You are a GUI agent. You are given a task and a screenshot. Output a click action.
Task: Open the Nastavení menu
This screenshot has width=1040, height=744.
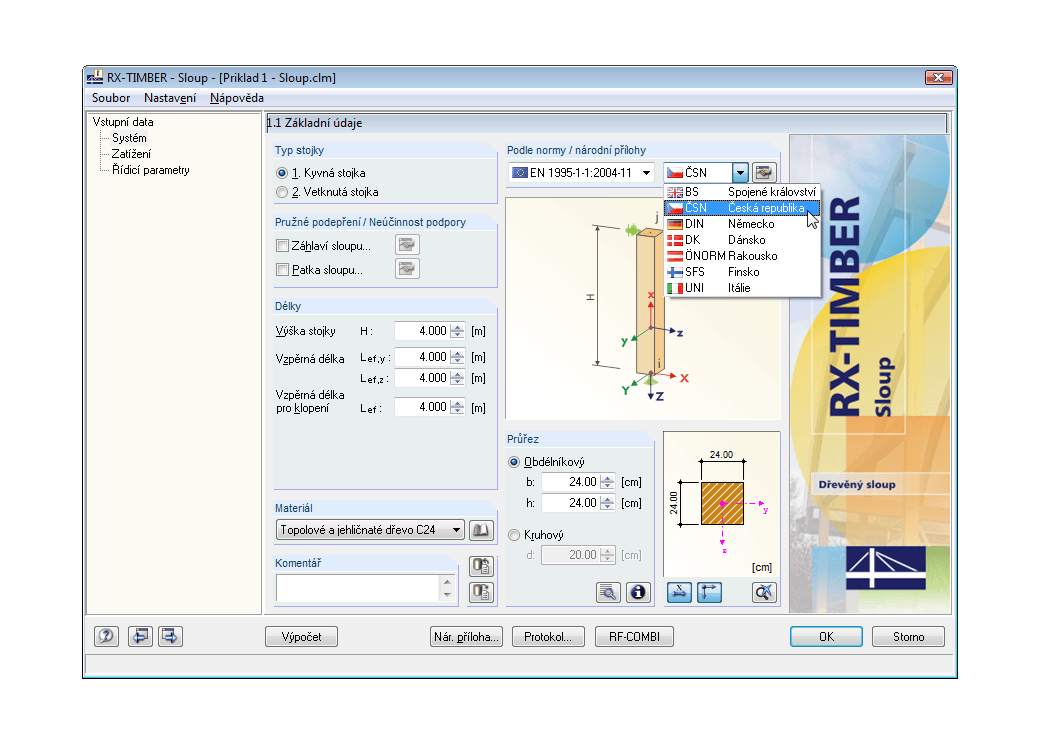click(170, 98)
